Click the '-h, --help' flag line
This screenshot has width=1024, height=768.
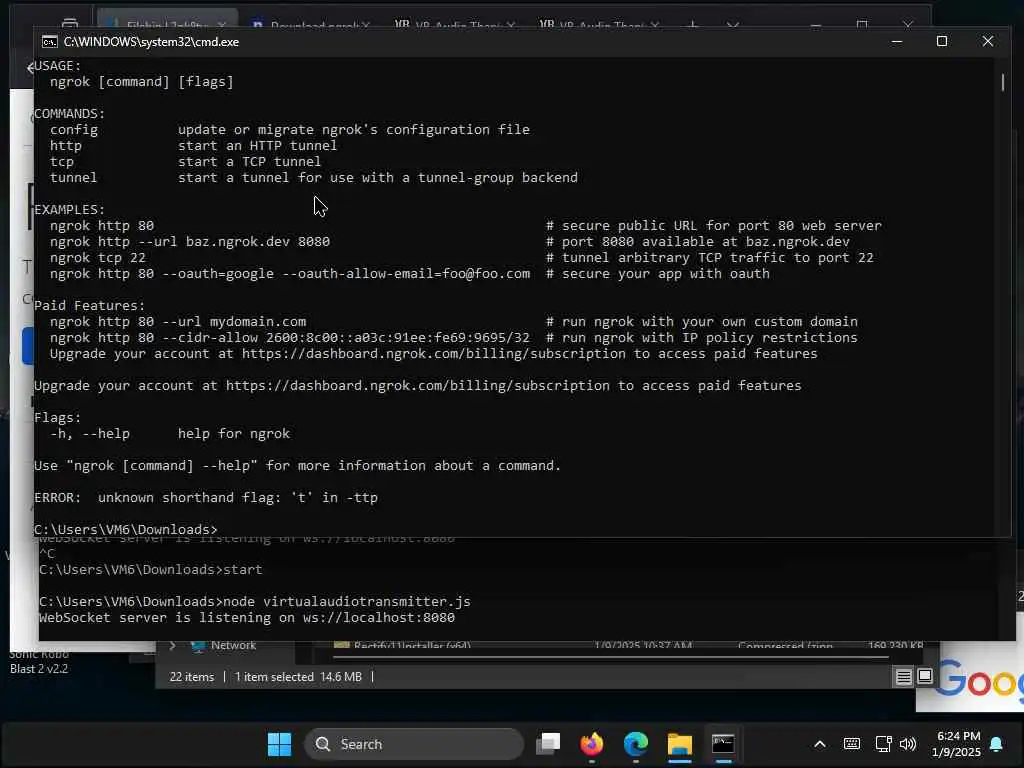pyautogui.click(x=90, y=434)
